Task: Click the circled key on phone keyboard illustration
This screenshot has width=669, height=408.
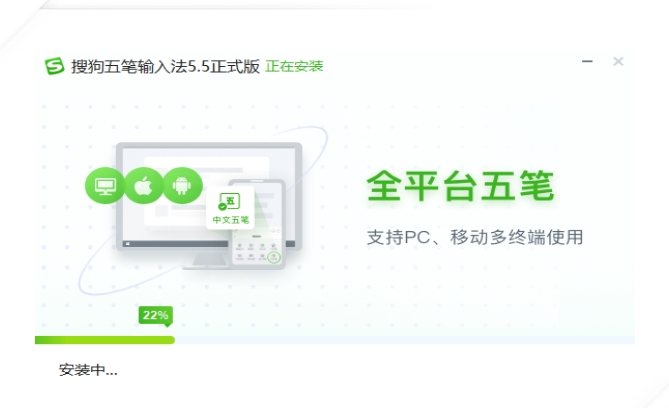Action: pyautogui.click(x=274, y=256)
